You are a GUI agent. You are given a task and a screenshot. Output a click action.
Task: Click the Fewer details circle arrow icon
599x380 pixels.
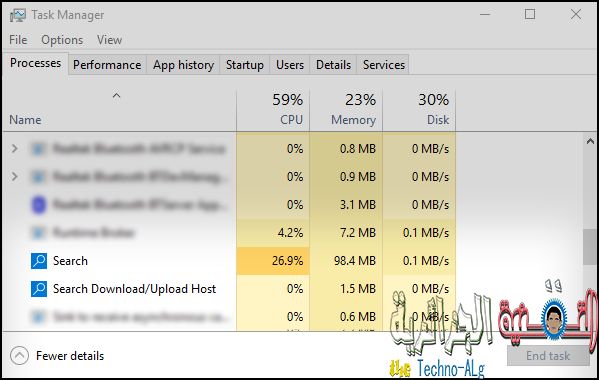pyautogui.click(x=19, y=356)
